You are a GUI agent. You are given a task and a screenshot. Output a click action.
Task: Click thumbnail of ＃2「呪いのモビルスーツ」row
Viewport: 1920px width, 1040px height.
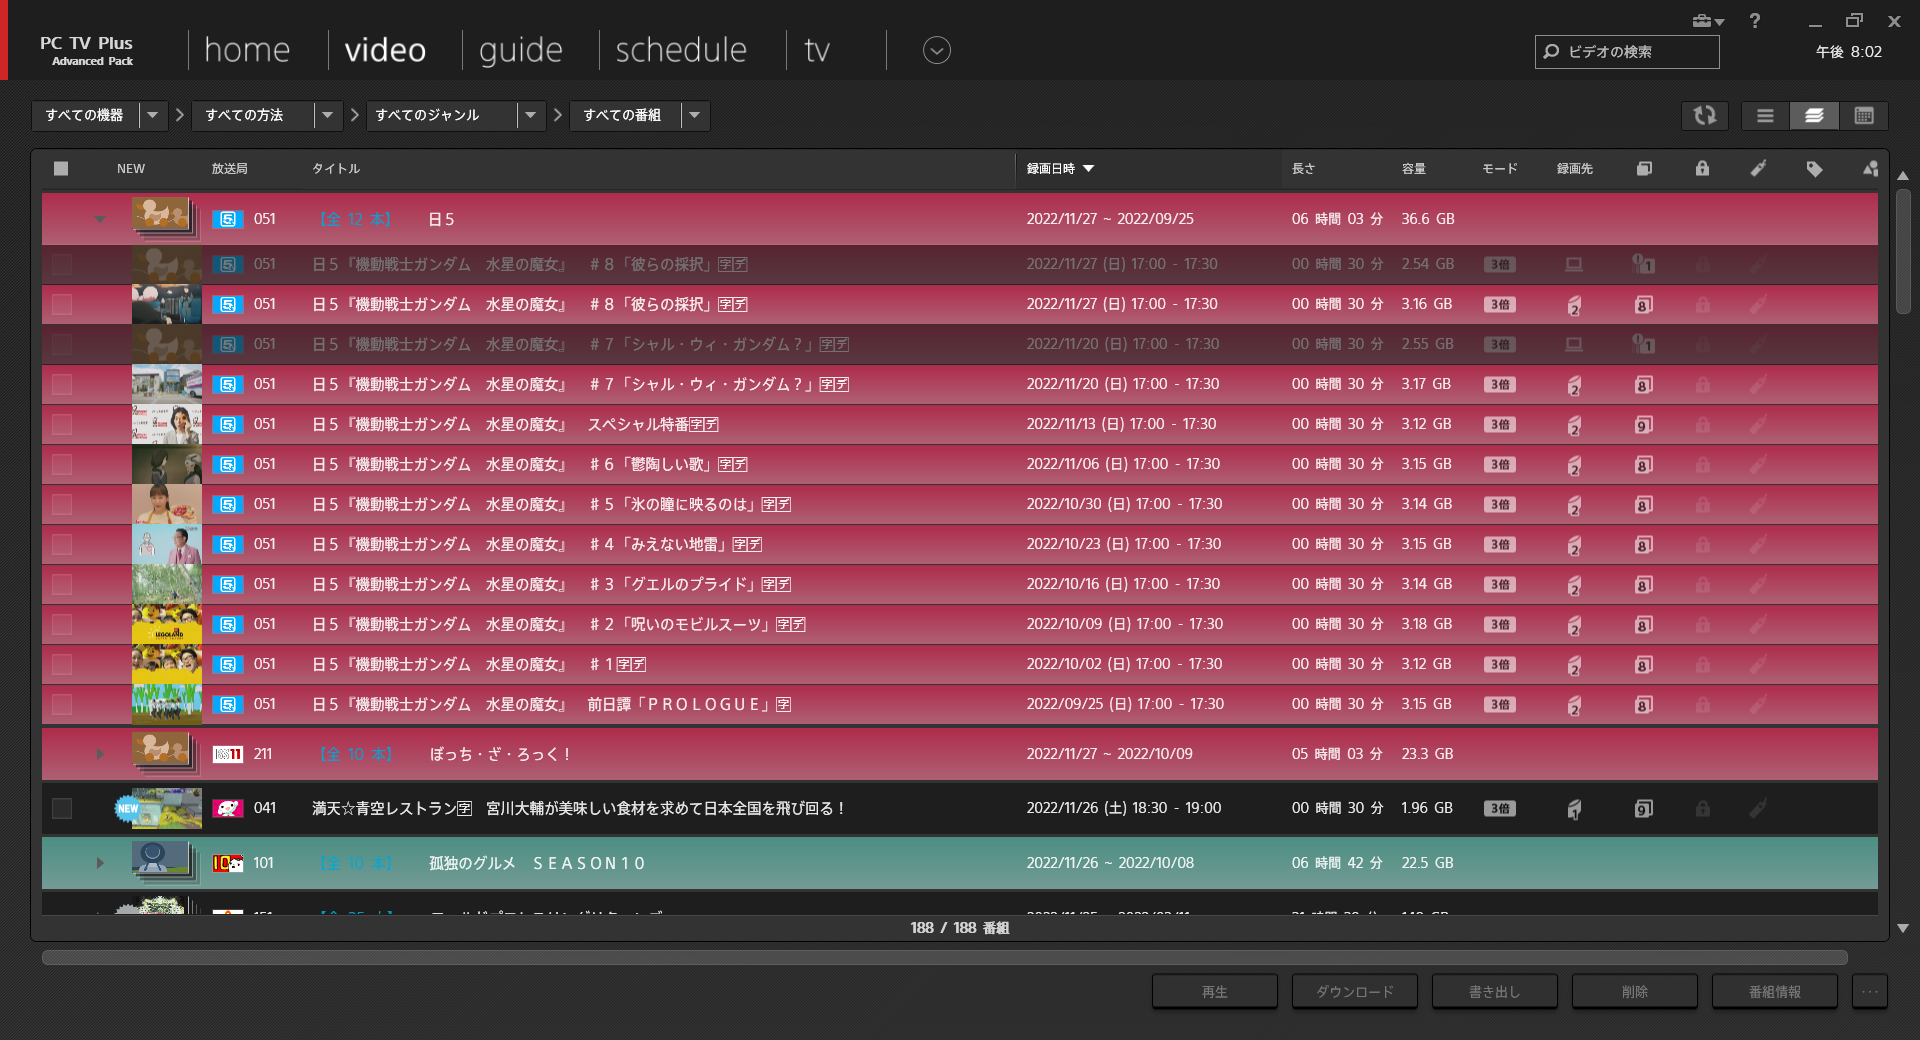pyautogui.click(x=167, y=624)
